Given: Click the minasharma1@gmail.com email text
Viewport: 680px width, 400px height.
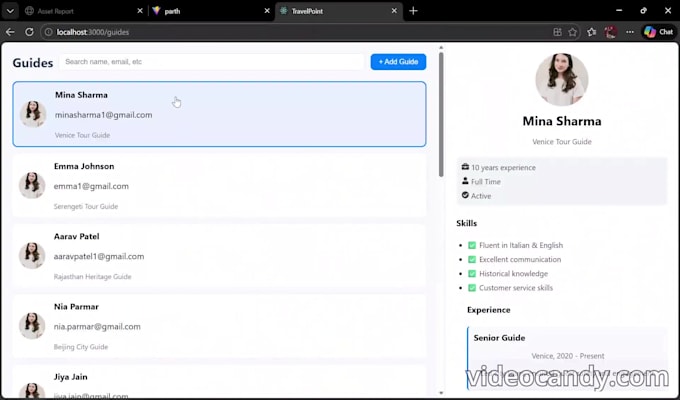Looking at the screenshot, I should tap(103, 115).
